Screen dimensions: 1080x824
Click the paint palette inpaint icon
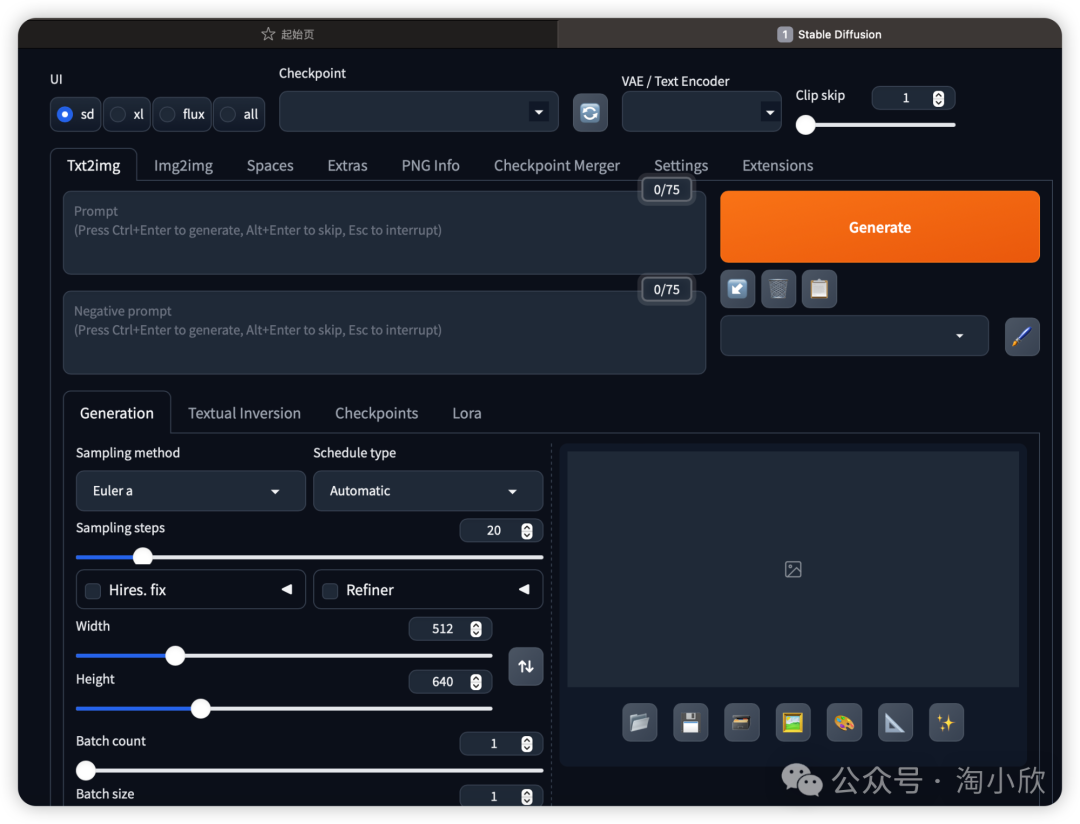point(844,723)
